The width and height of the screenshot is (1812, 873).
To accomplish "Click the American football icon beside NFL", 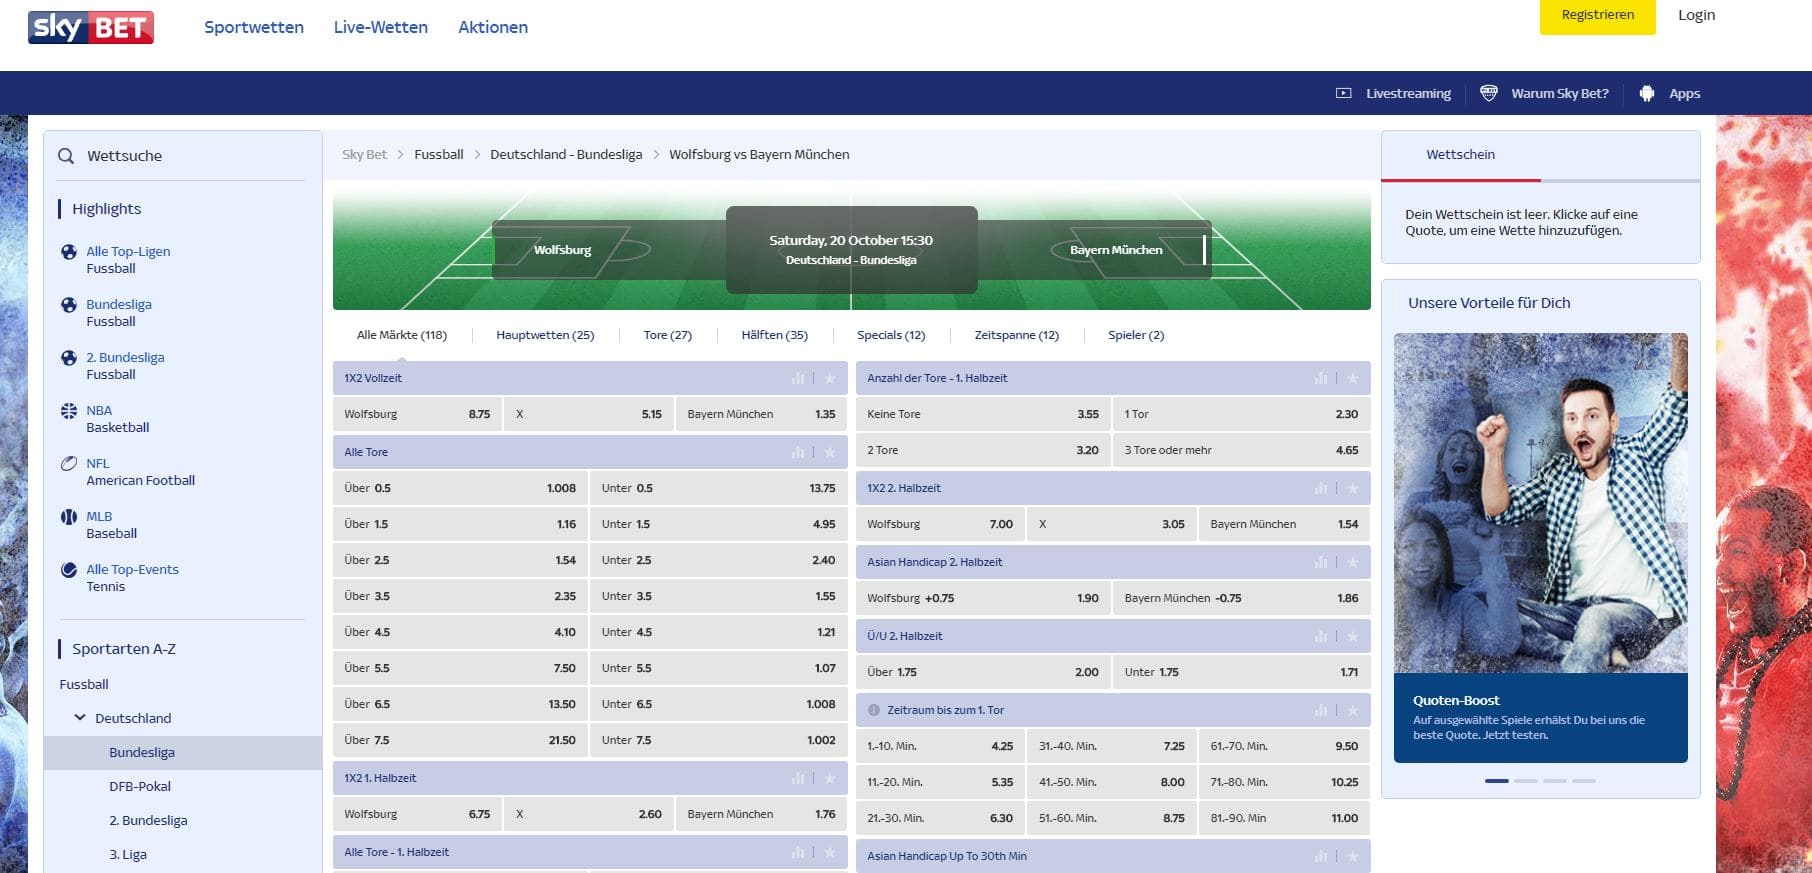I will click(69, 464).
